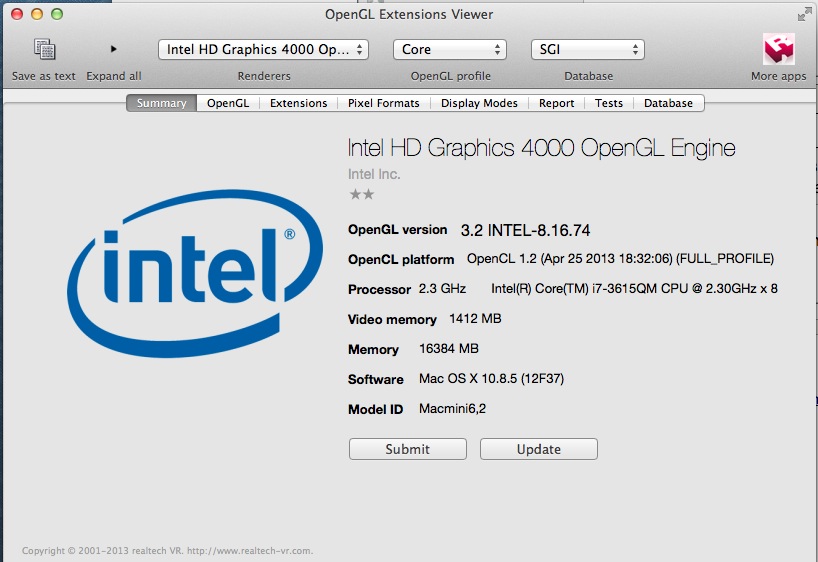Click the Update button
The width and height of the screenshot is (818, 562).
click(x=539, y=449)
